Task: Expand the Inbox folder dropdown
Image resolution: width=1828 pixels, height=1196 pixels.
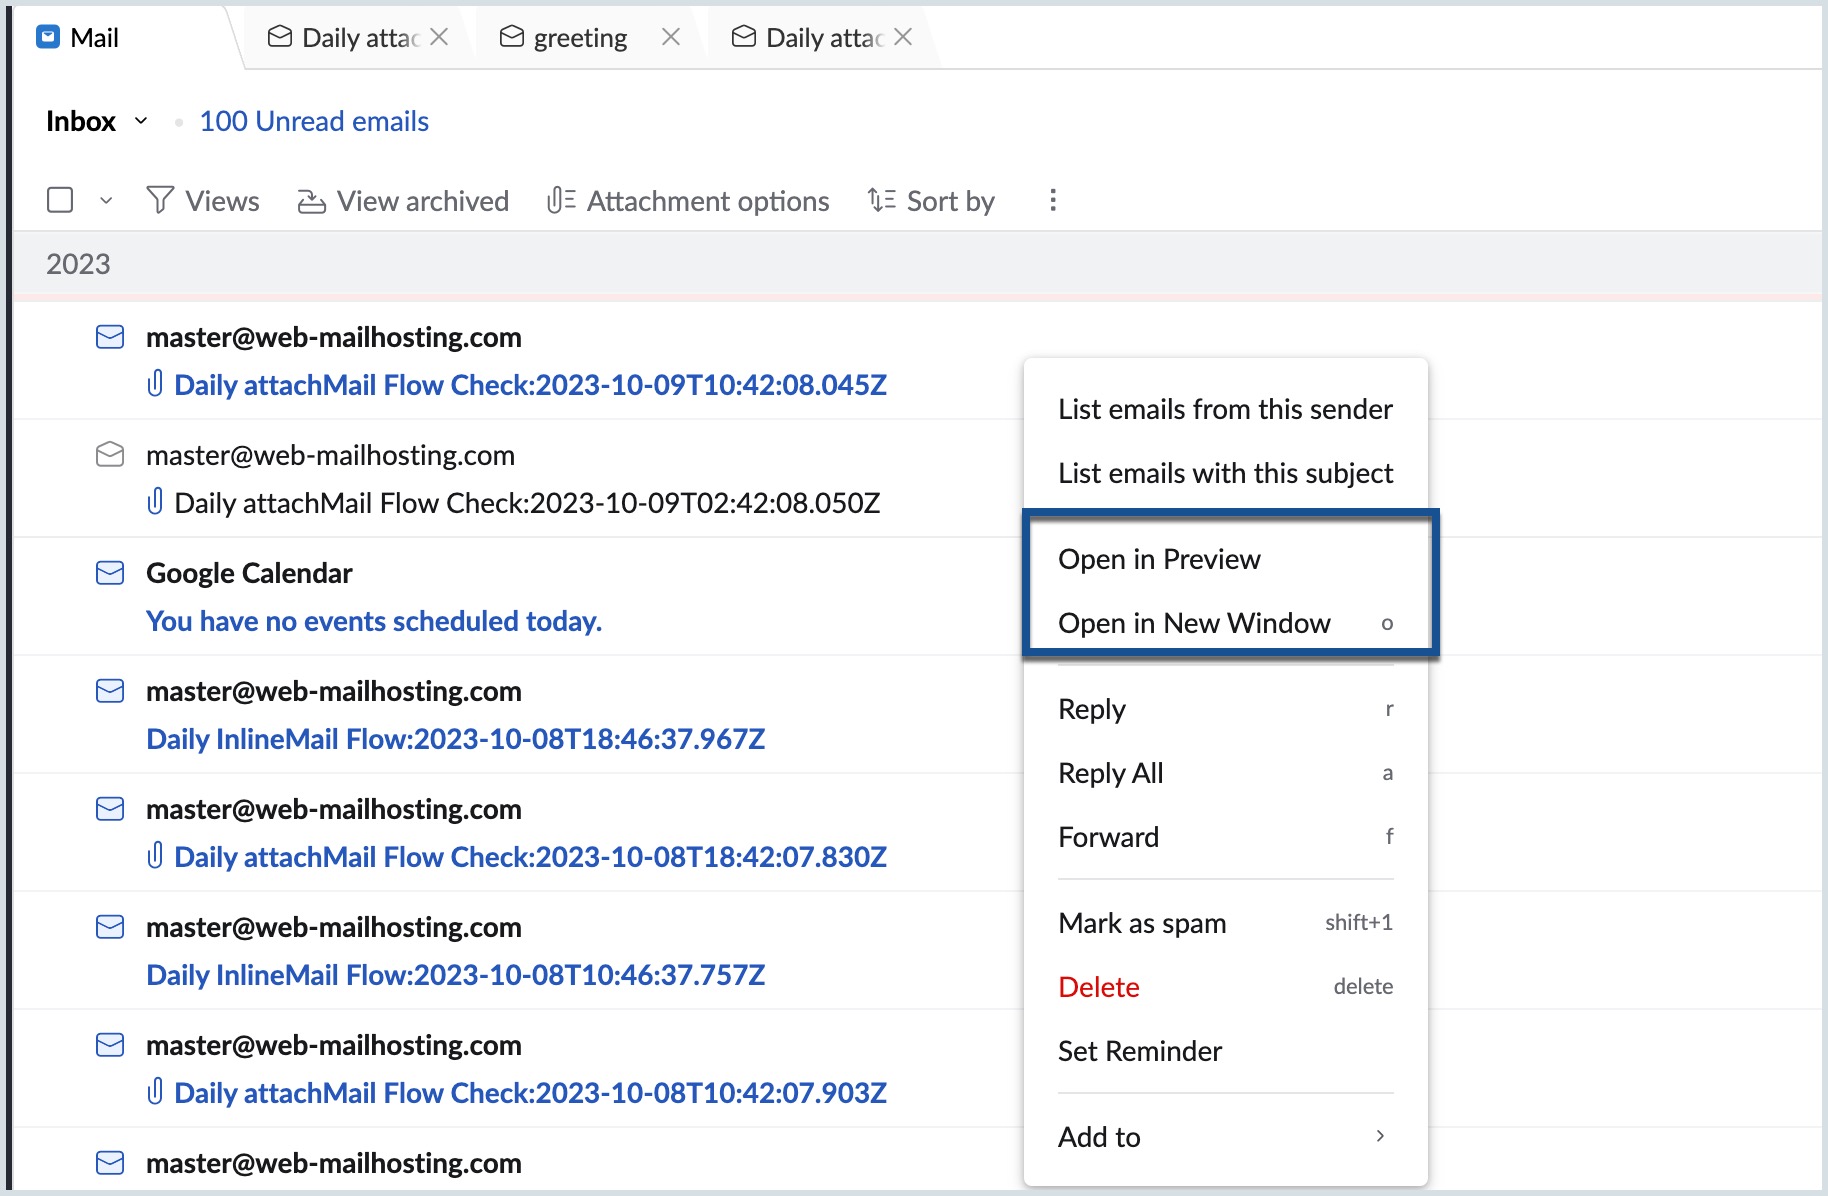Action: [x=141, y=121]
